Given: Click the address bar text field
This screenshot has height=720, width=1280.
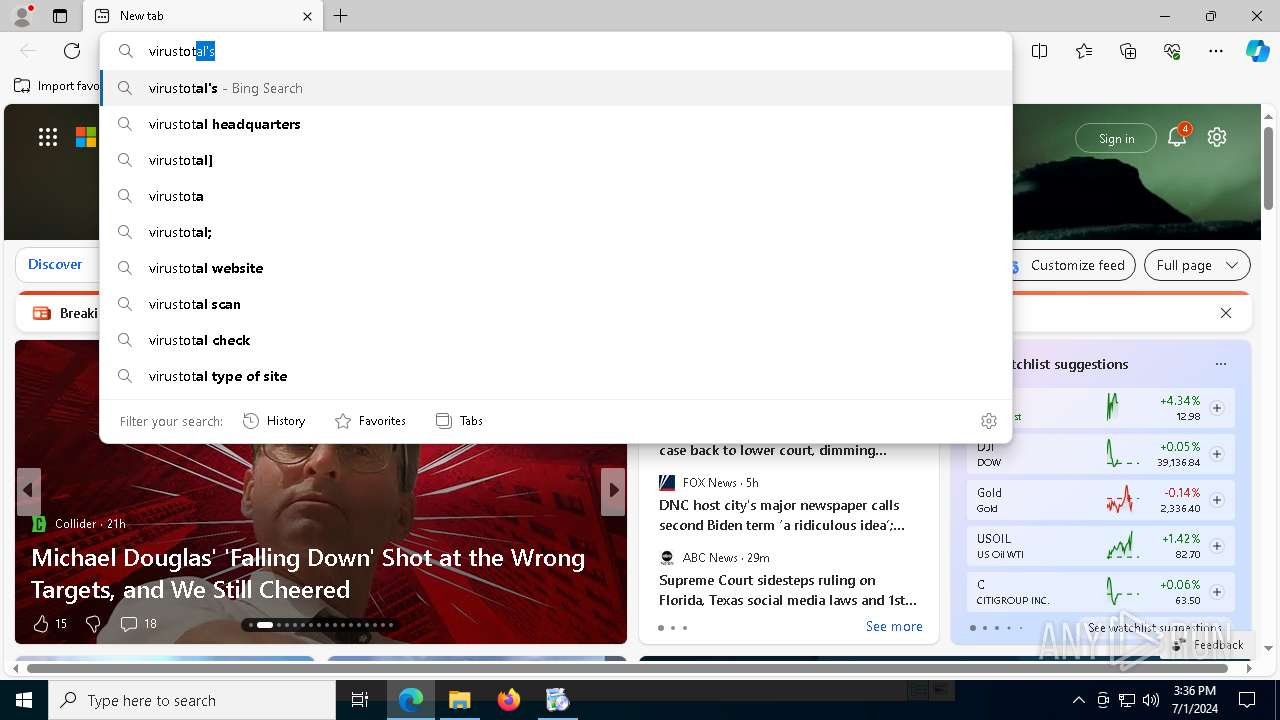Looking at the screenshot, I should tap(574, 51).
